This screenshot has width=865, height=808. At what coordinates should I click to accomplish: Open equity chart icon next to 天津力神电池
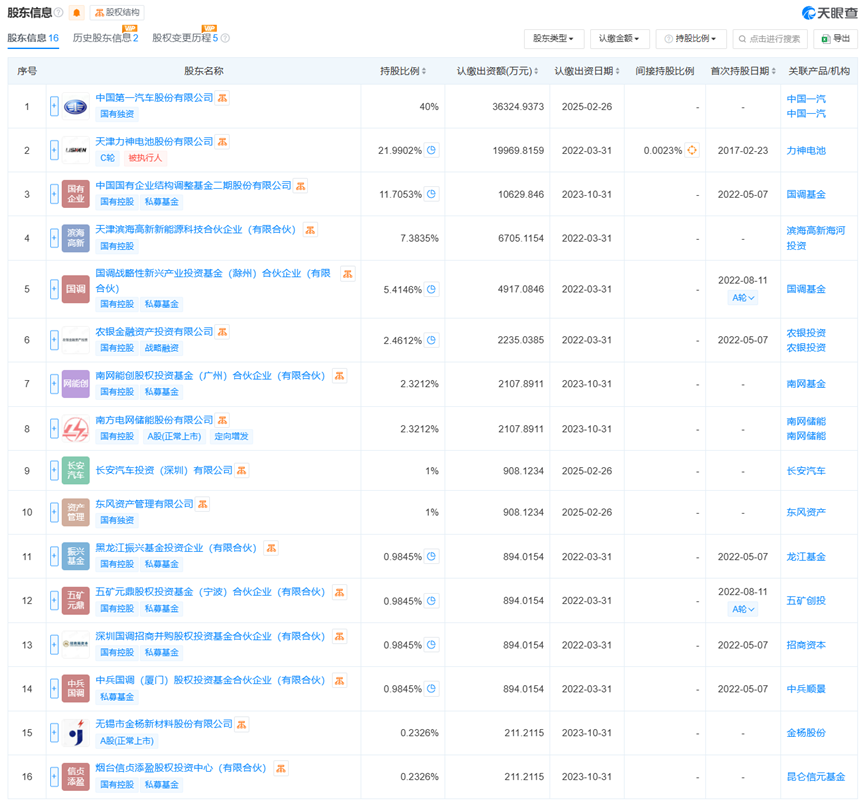tap(223, 142)
